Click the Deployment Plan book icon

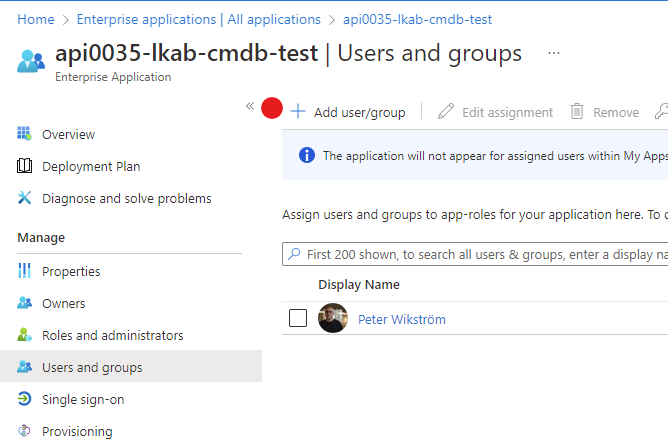coord(24,165)
